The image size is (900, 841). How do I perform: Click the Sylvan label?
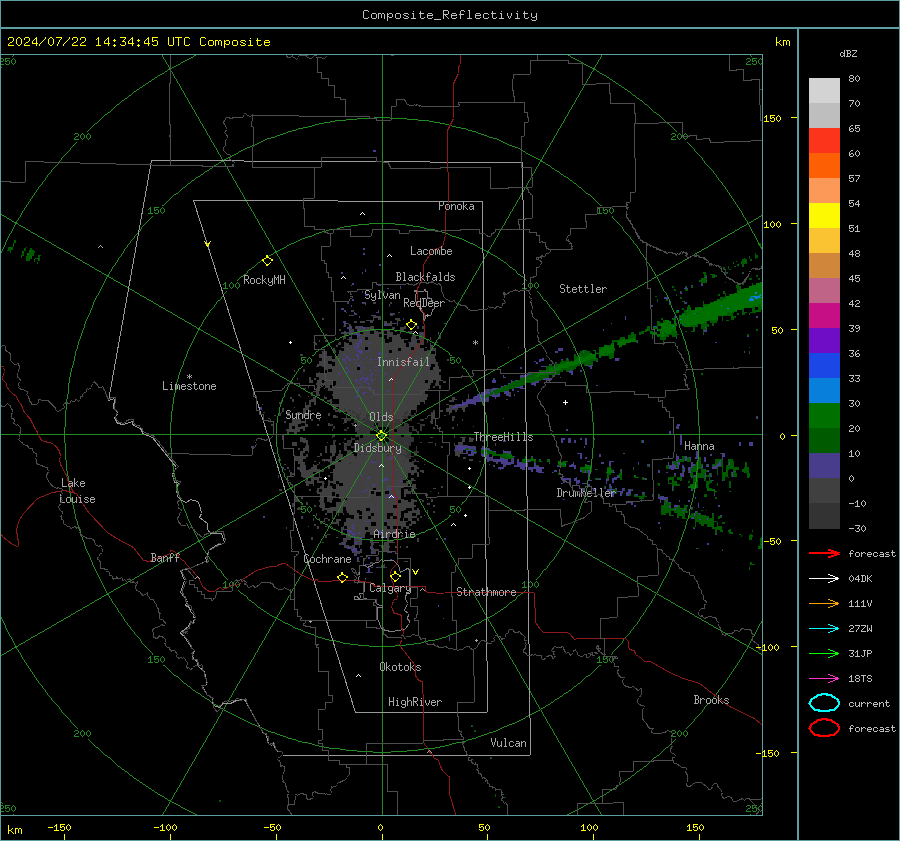(382, 295)
